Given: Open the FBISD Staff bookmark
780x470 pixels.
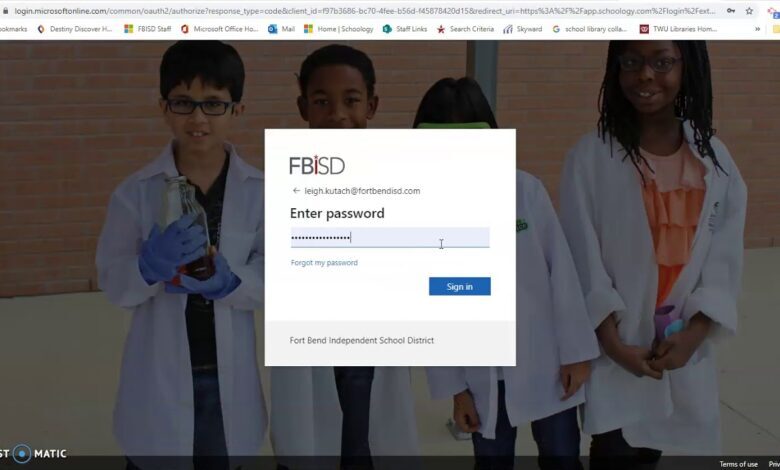Looking at the screenshot, I should point(148,29).
